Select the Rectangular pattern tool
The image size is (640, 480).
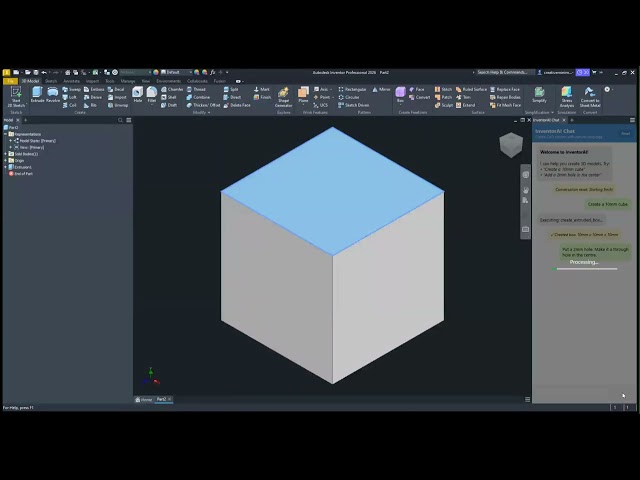pos(352,89)
